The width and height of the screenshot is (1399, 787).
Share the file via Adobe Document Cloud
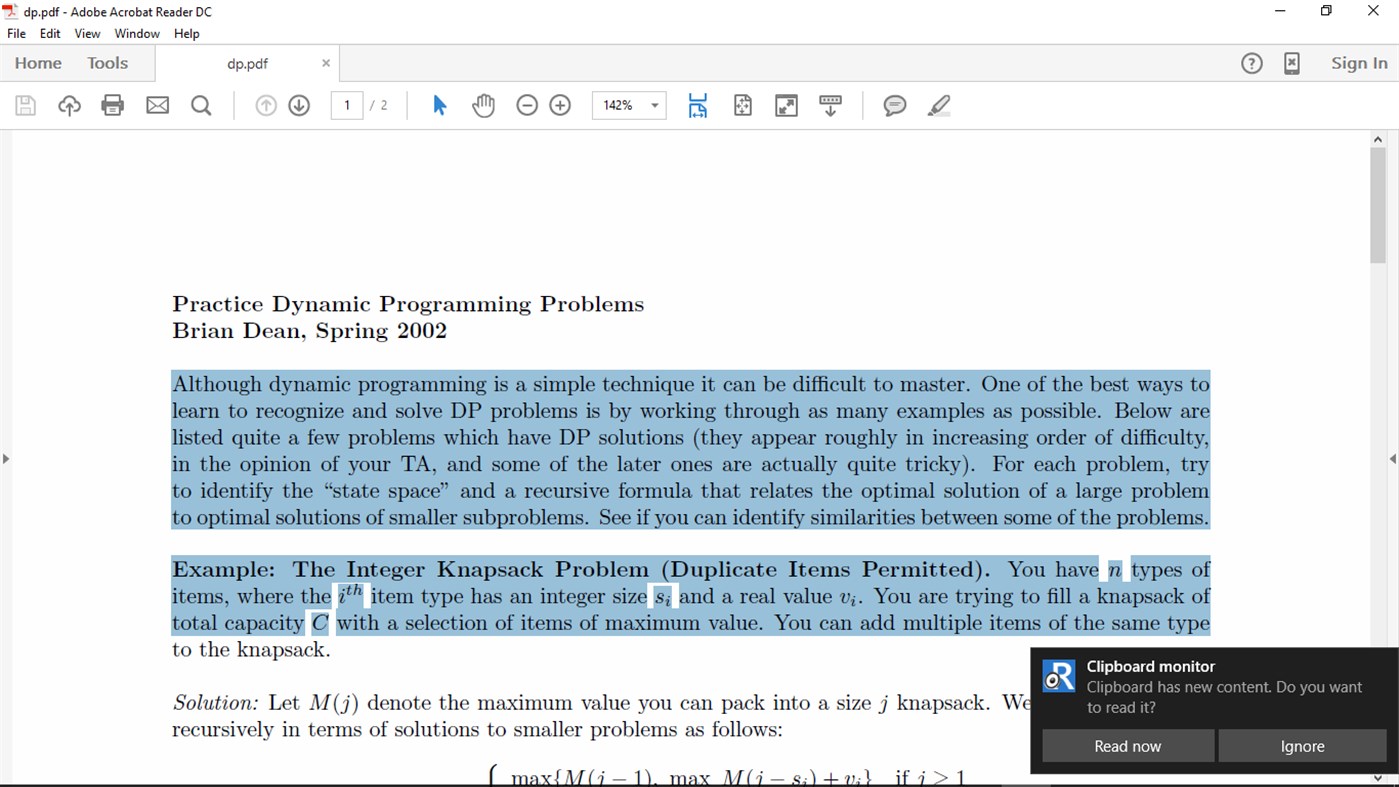pyautogui.click(x=69, y=104)
